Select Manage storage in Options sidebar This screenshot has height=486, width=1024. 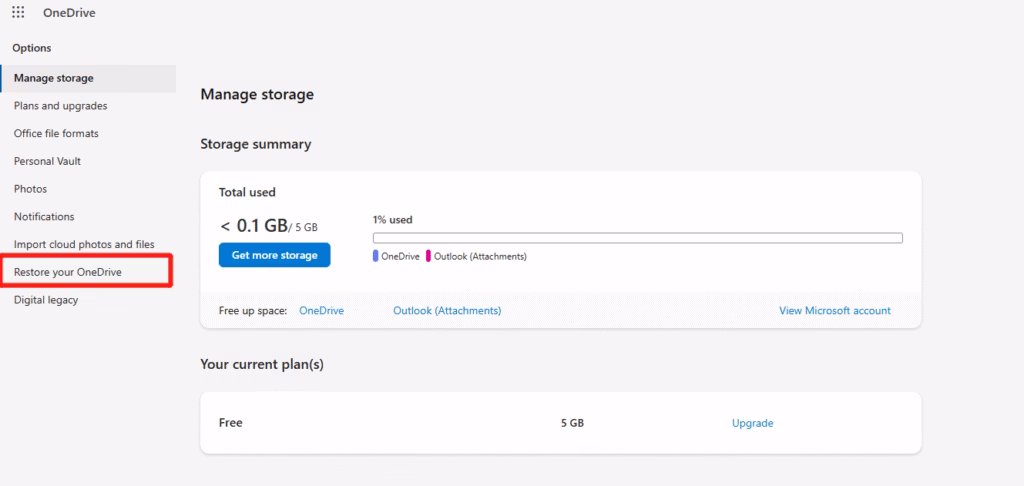[x=54, y=78]
